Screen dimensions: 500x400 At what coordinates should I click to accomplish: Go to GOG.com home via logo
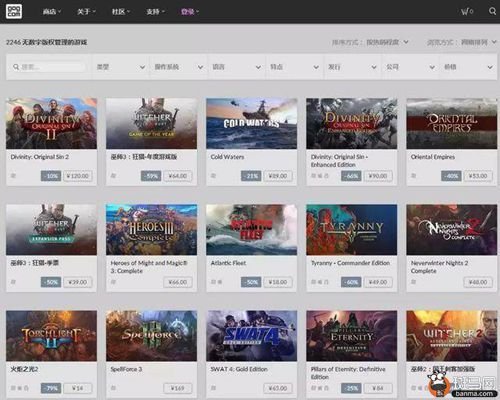click(14, 11)
